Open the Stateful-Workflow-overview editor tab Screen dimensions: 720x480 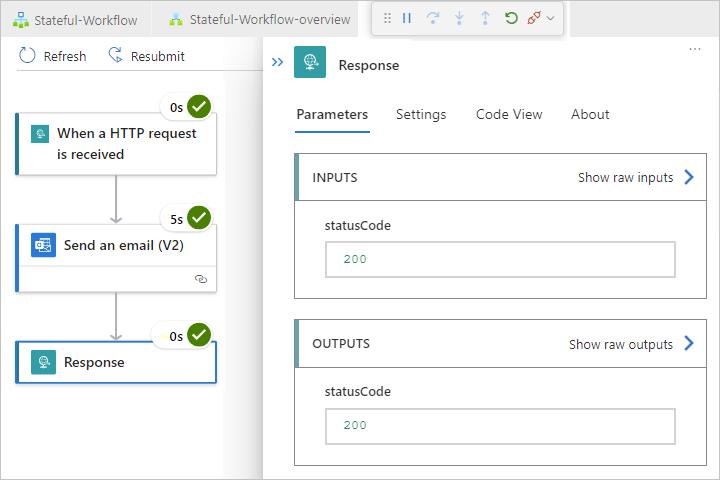point(260,19)
